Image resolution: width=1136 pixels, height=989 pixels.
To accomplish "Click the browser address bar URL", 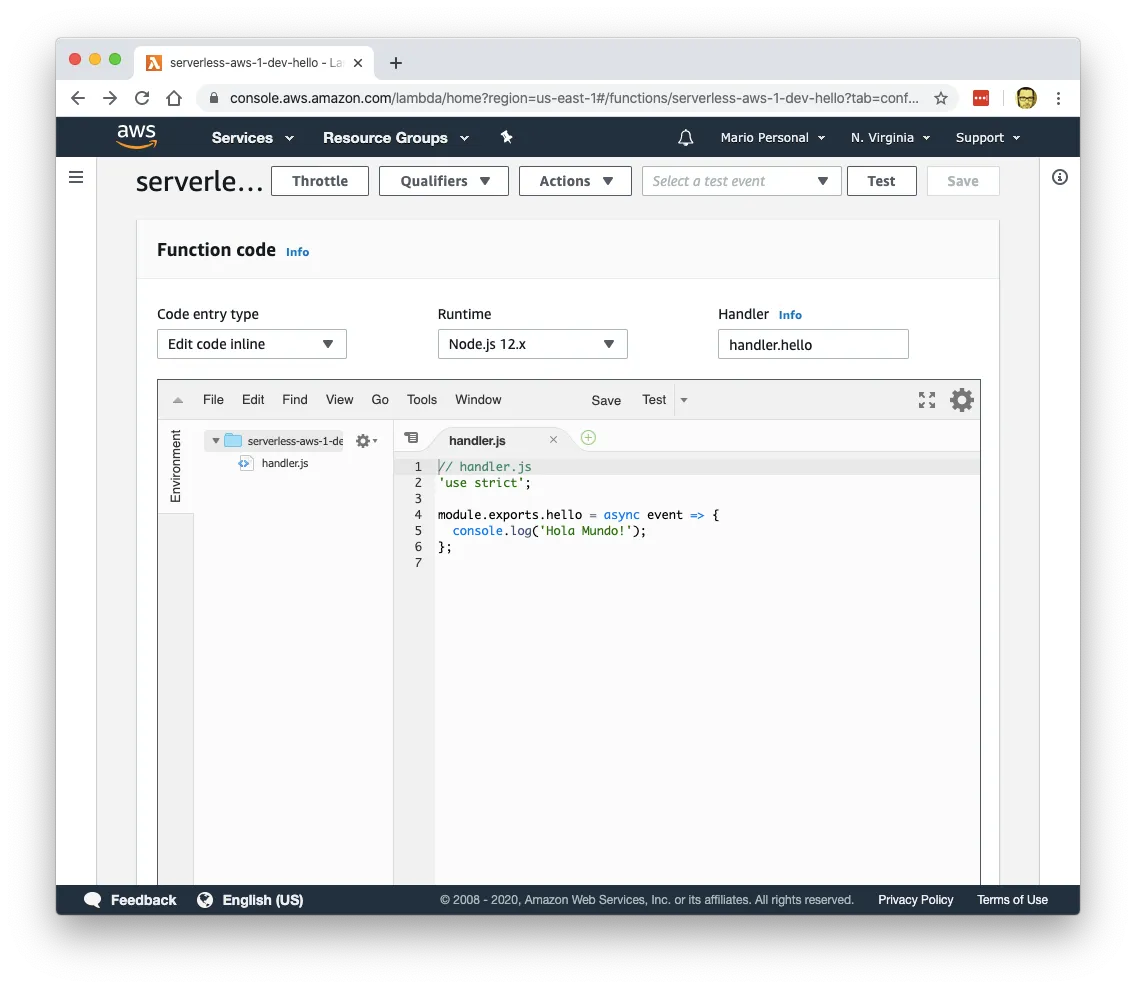I will 574,98.
